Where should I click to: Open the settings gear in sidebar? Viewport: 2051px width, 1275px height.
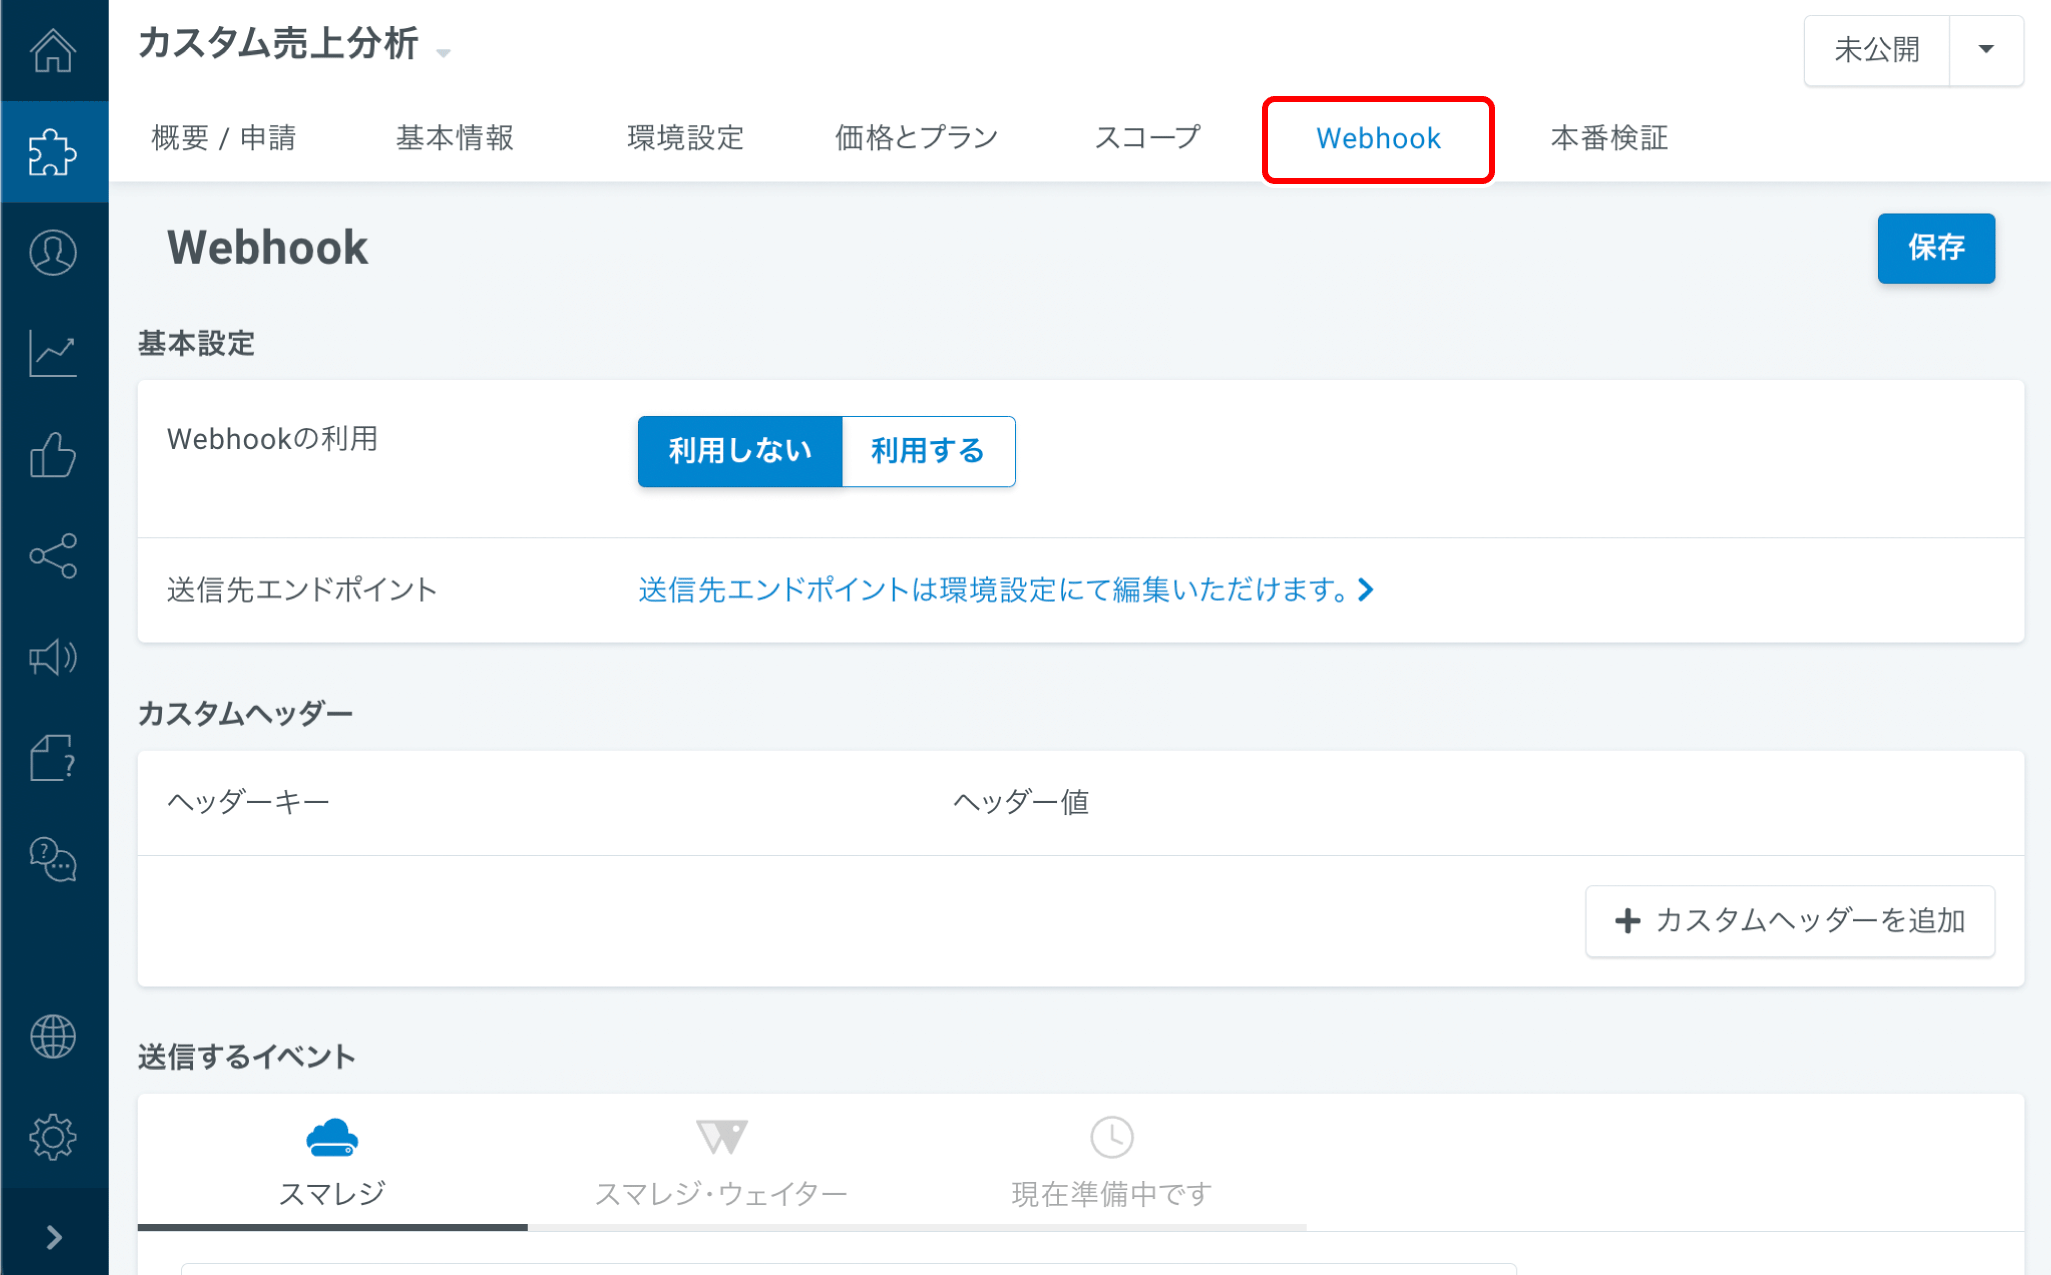53,1137
